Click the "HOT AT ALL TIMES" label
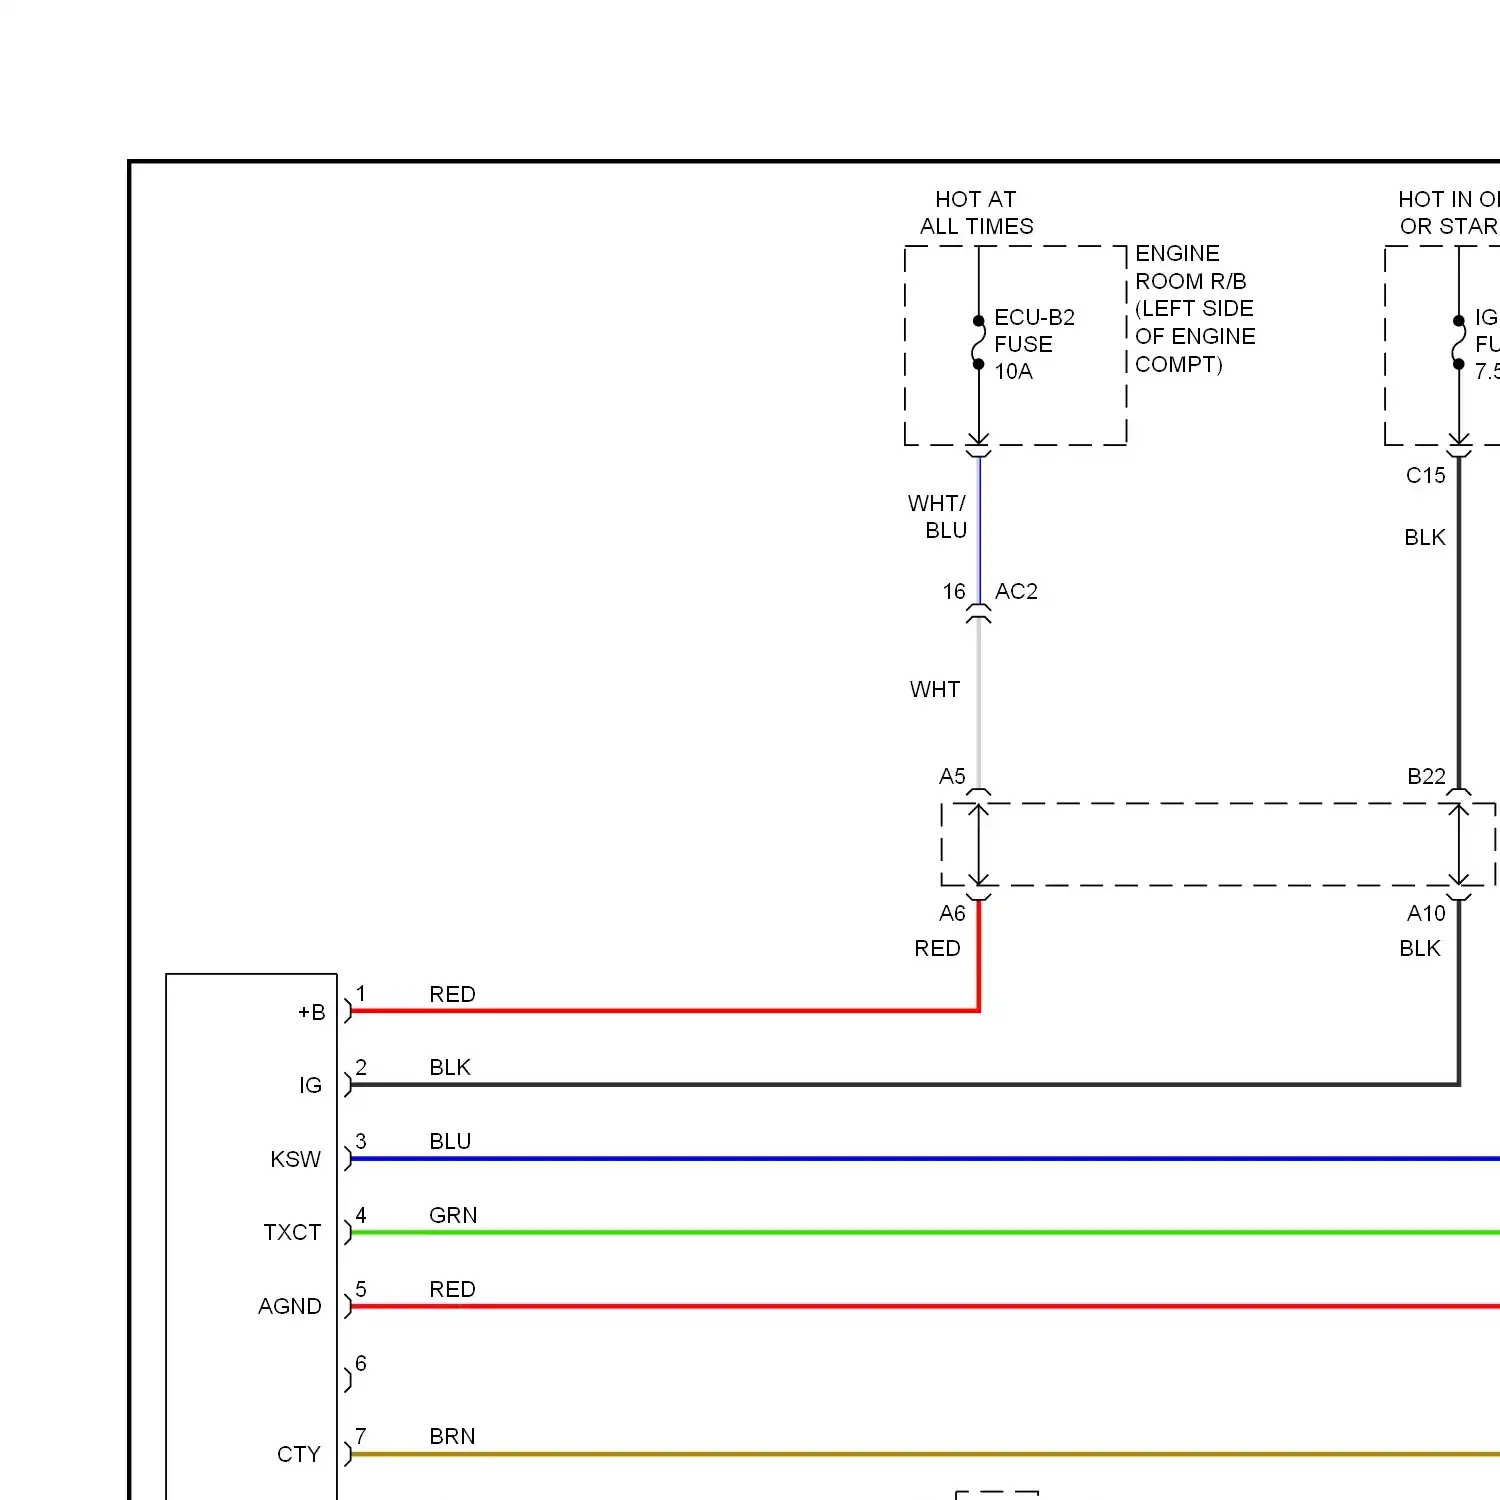Viewport: 1500px width, 1500px height. (x=977, y=213)
